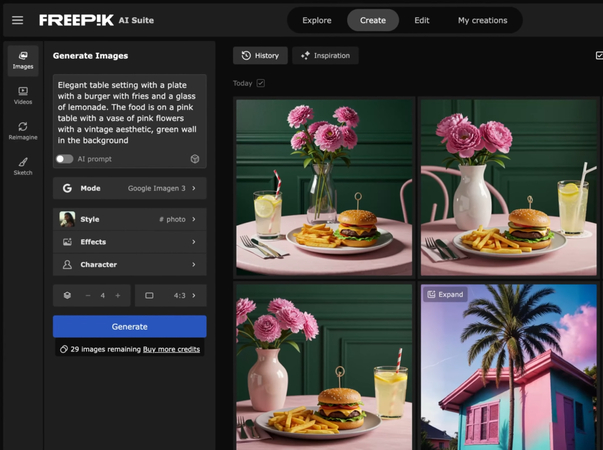Decrease image count with minus button
Viewport: 603px width, 450px height.
pos(88,295)
